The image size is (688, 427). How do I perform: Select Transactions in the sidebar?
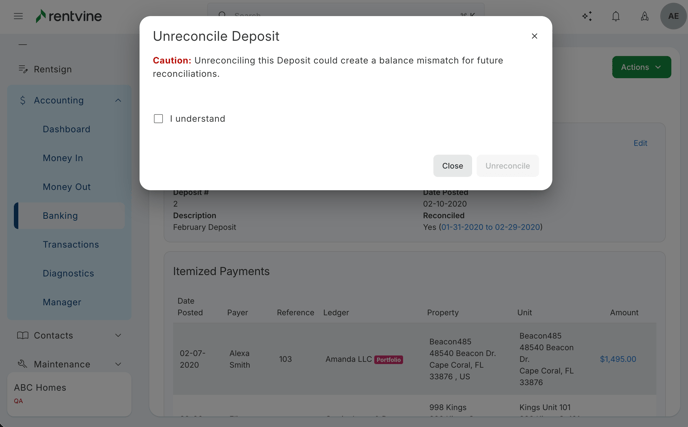(71, 244)
